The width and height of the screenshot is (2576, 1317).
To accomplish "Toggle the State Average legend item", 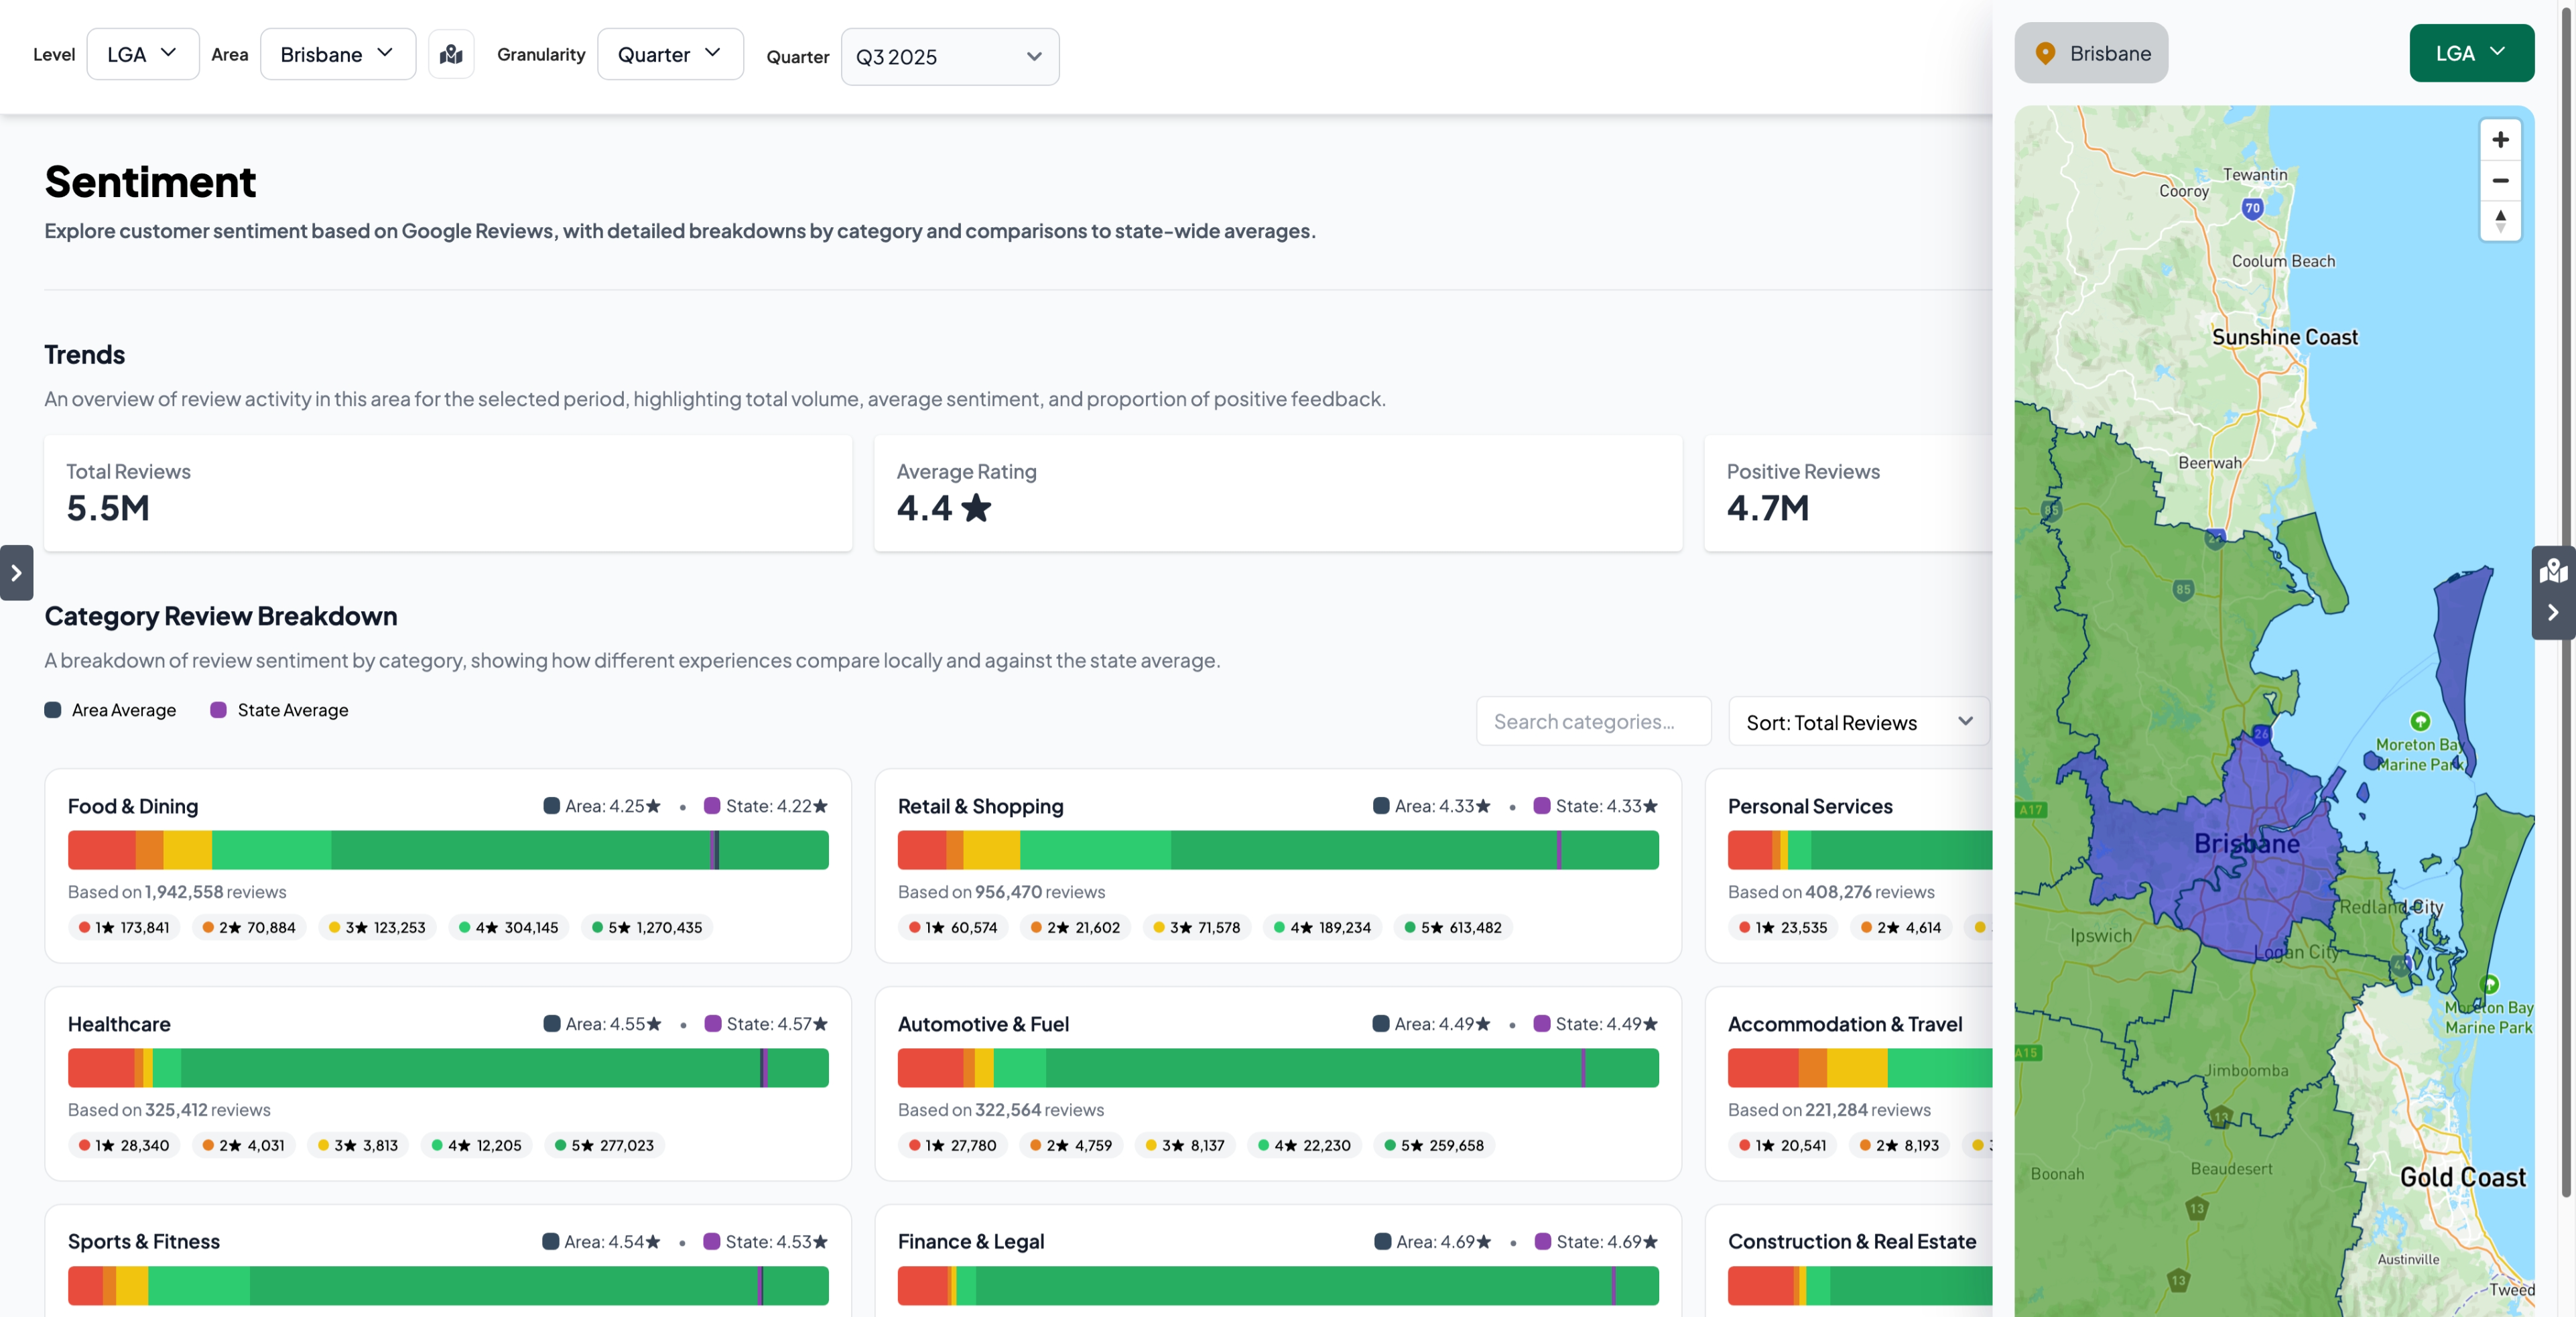I will [x=279, y=710].
